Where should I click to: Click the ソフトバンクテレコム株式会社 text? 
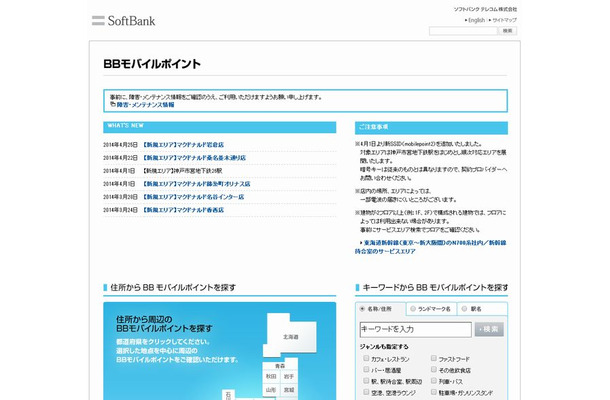pyautogui.click(x=485, y=9)
